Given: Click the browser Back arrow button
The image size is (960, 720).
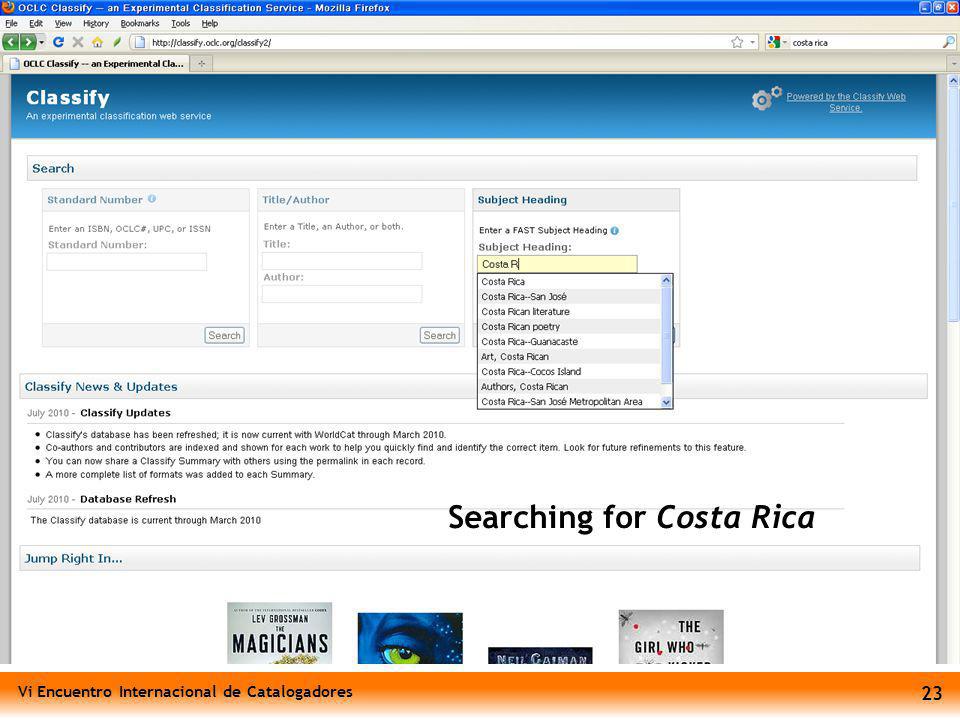Looking at the screenshot, I should tap(11, 42).
